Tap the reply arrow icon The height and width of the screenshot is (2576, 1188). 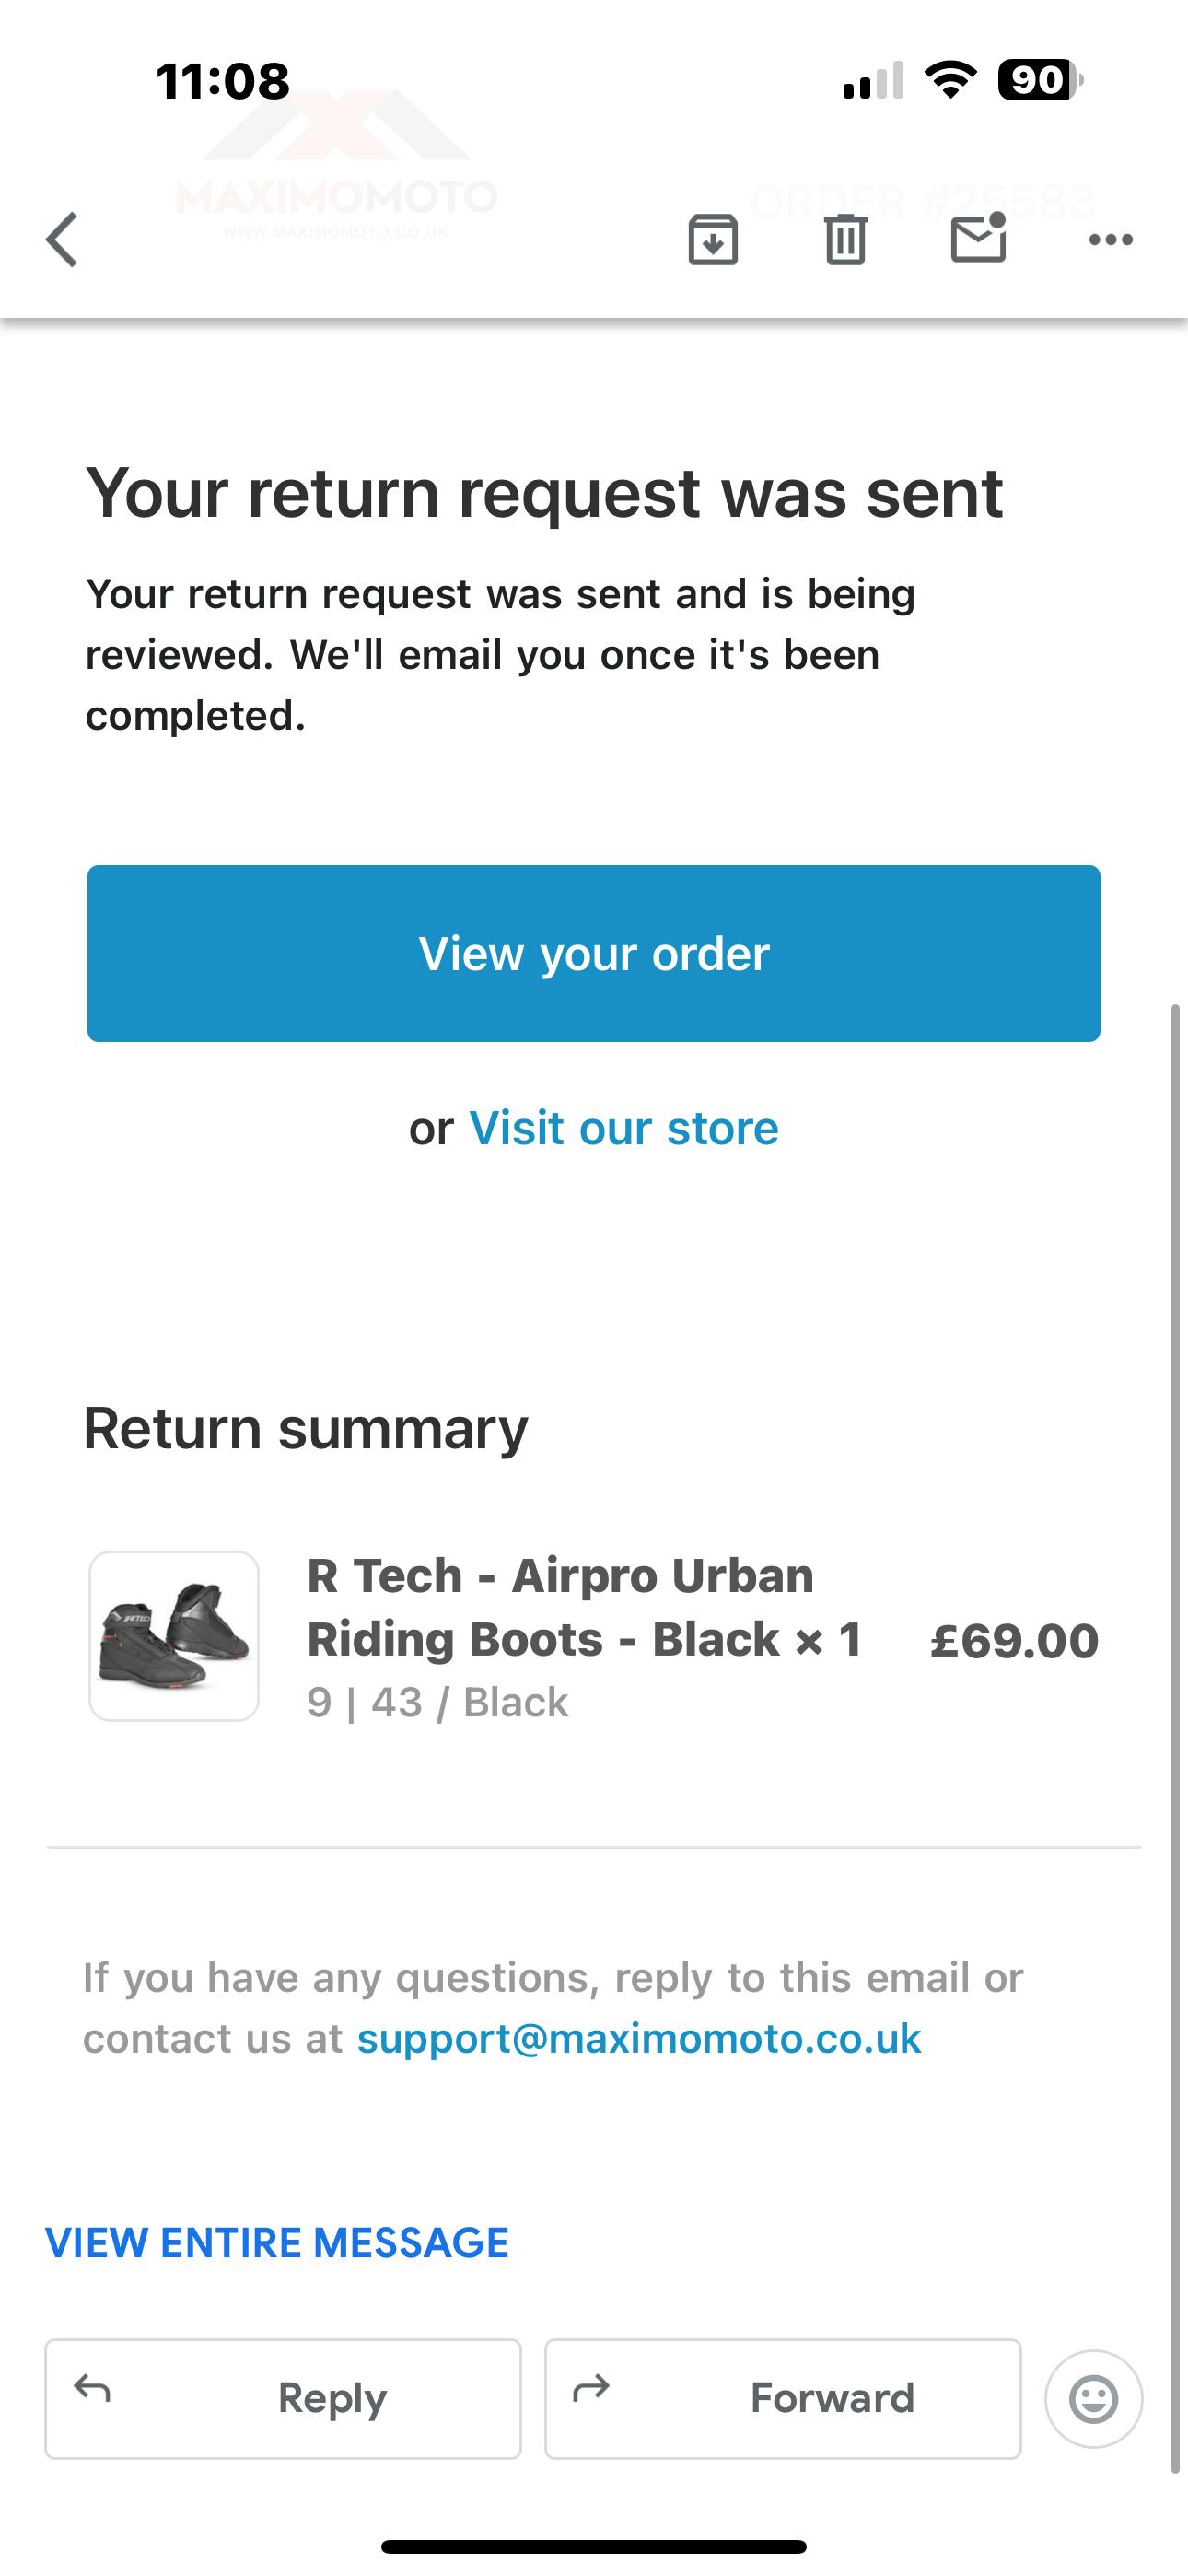click(93, 2389)
